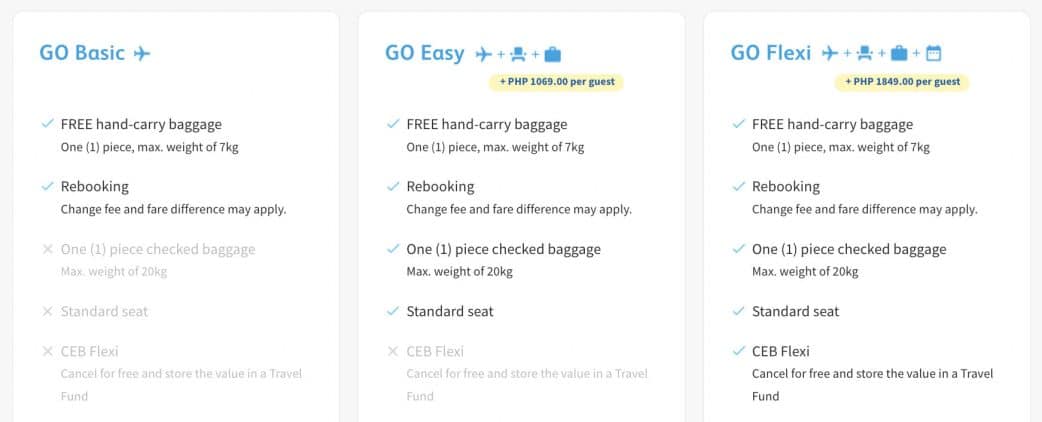This screenshot has height=422, width=1042.
Task: Click the PHP 1849.00 per guest badge
Action: [x=902, y=82]
